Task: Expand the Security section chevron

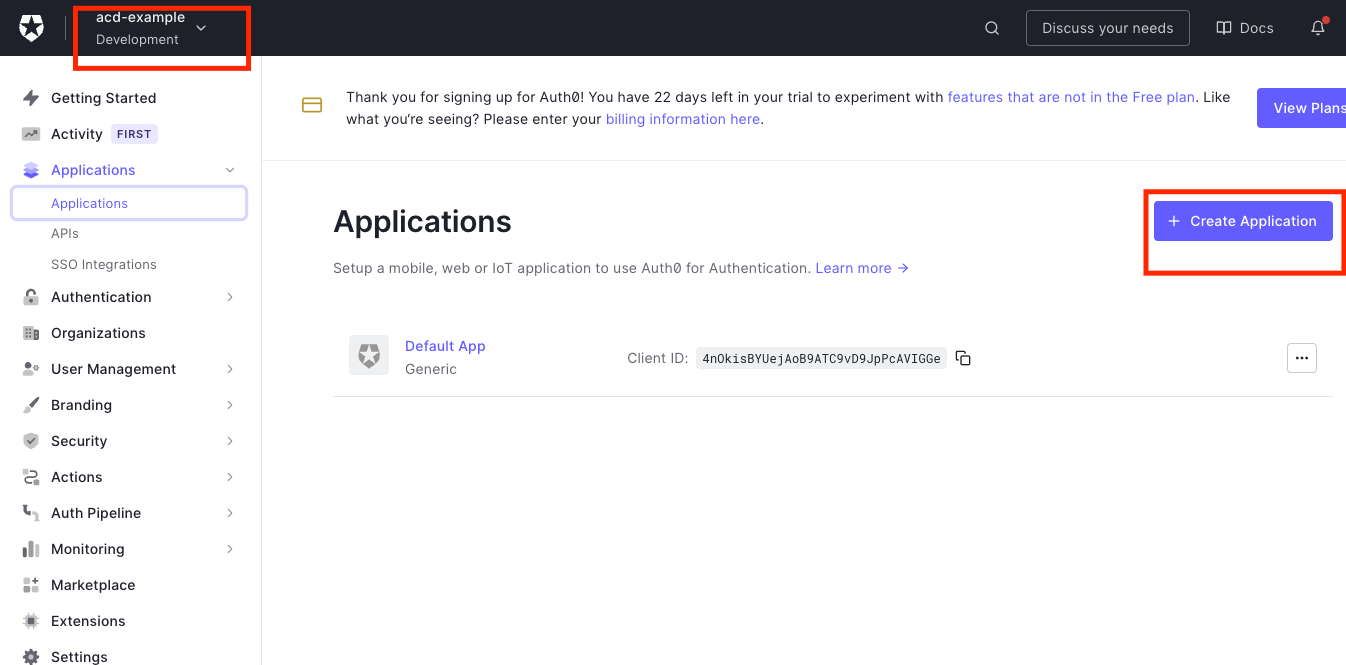Action: pos(230,441)
